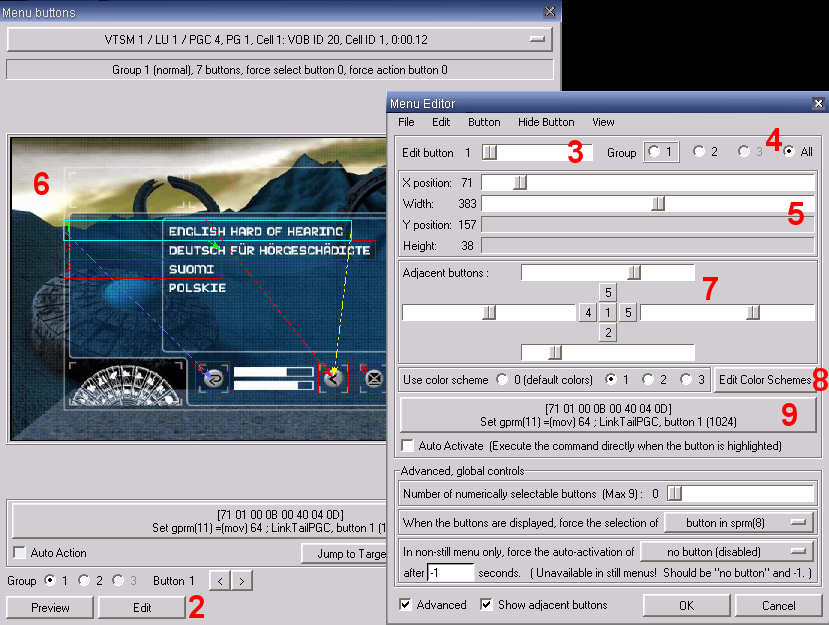Click 'DEUTSCH FÜR HÖRGESCHÄDIGTE' in the menu preview

click(269, 250)
